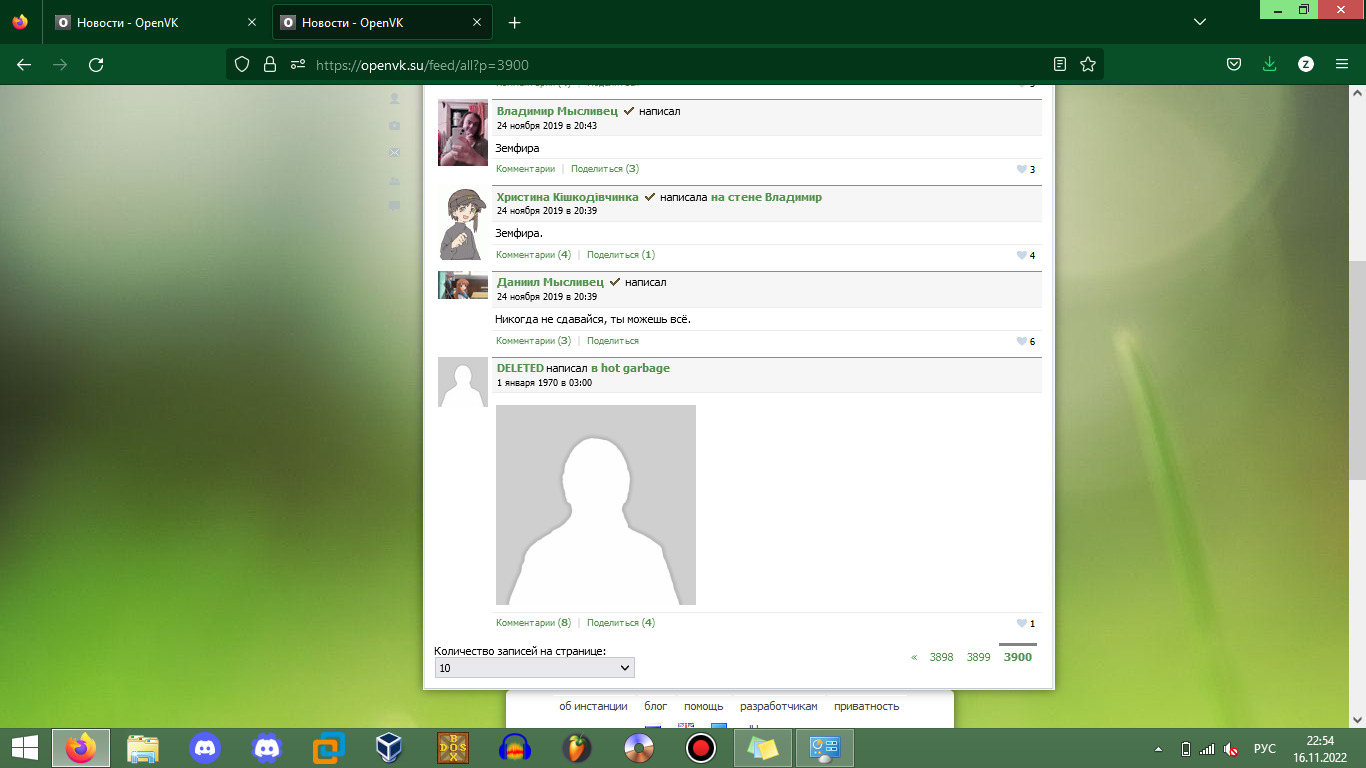Like the 'Никогда не сдавайся' post
Image resolution: width=1366 pixels, height=768 pixels.
[x=1021, y=342]
